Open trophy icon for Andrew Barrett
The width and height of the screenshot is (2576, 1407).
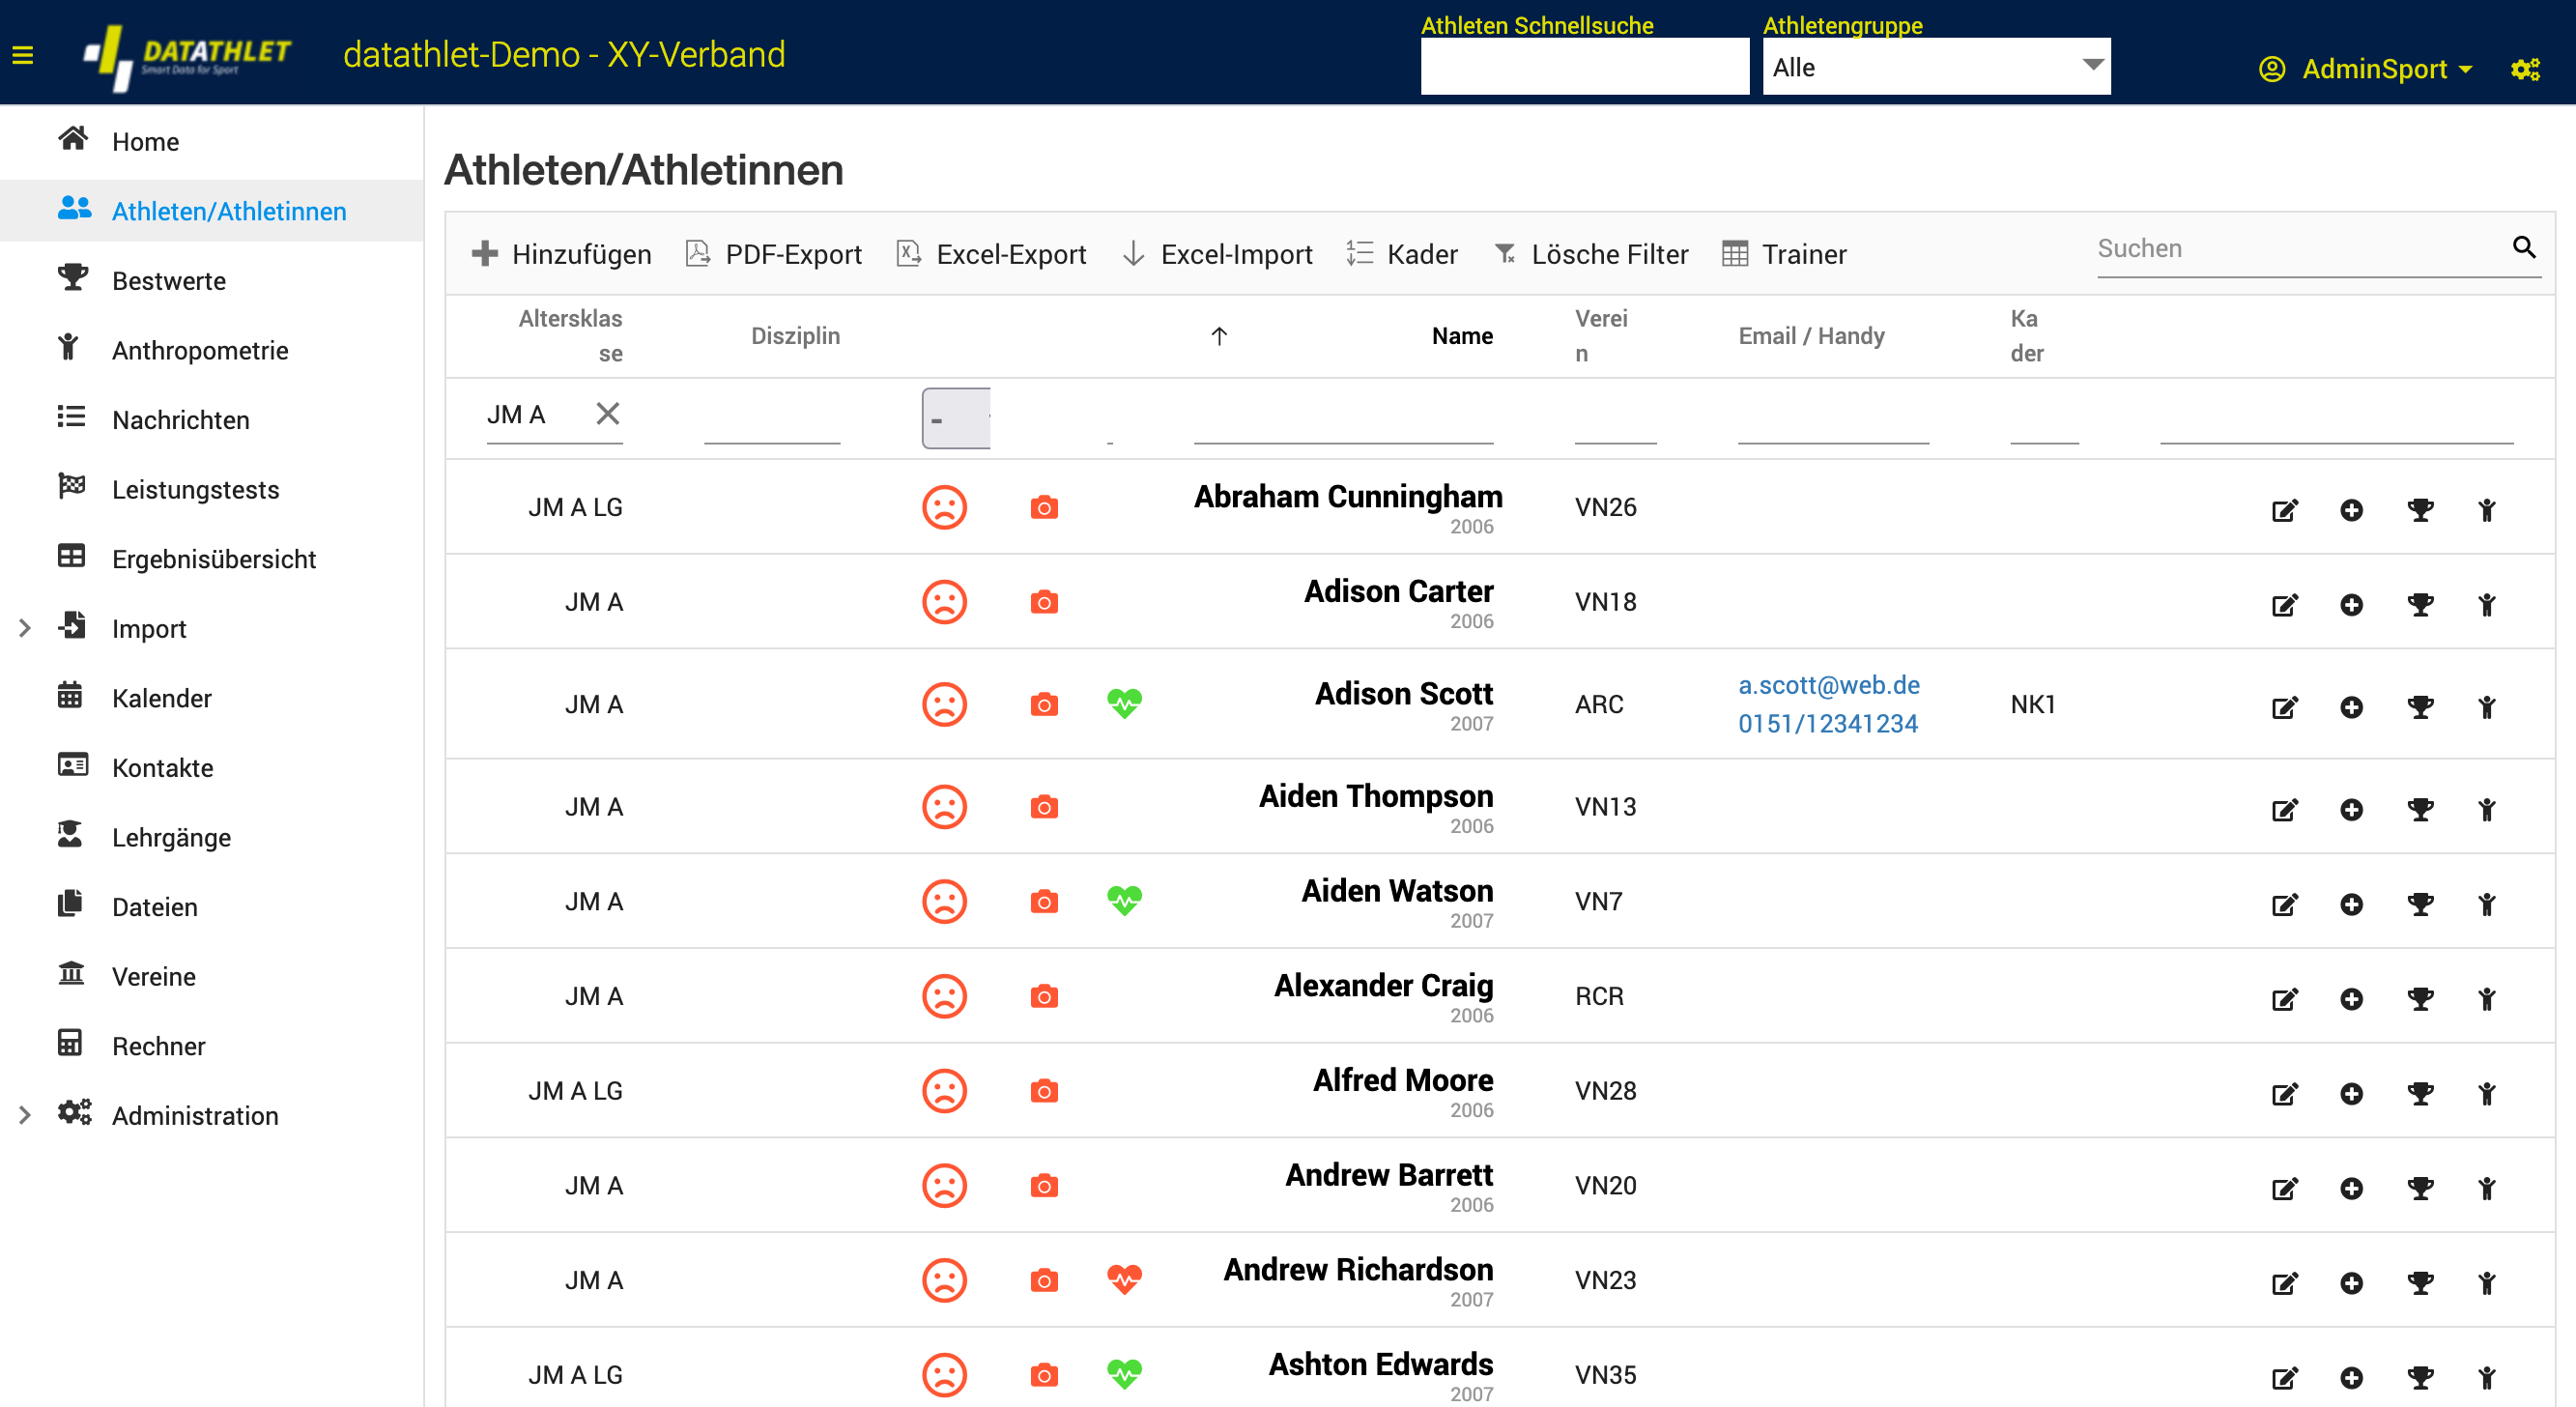[2420, 1188]
